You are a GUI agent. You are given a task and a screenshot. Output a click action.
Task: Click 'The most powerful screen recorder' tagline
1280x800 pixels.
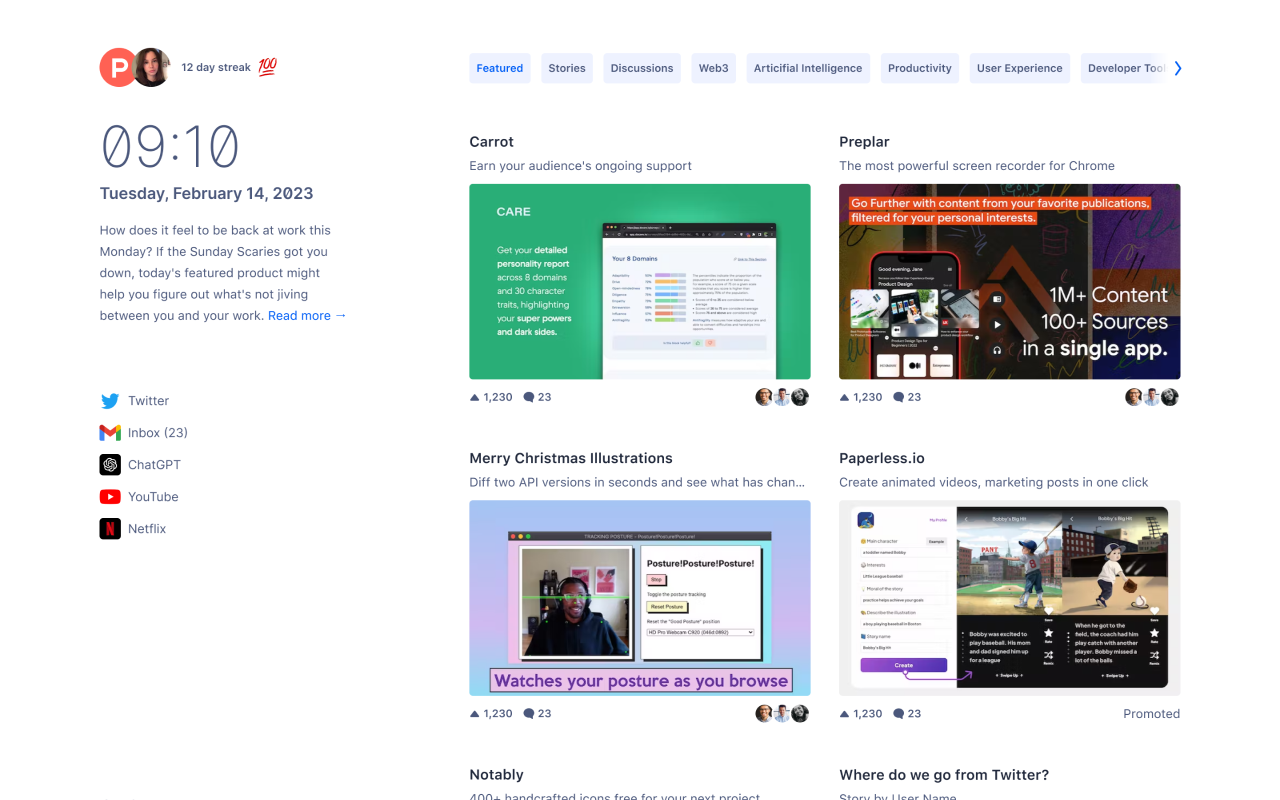[977, 166]
